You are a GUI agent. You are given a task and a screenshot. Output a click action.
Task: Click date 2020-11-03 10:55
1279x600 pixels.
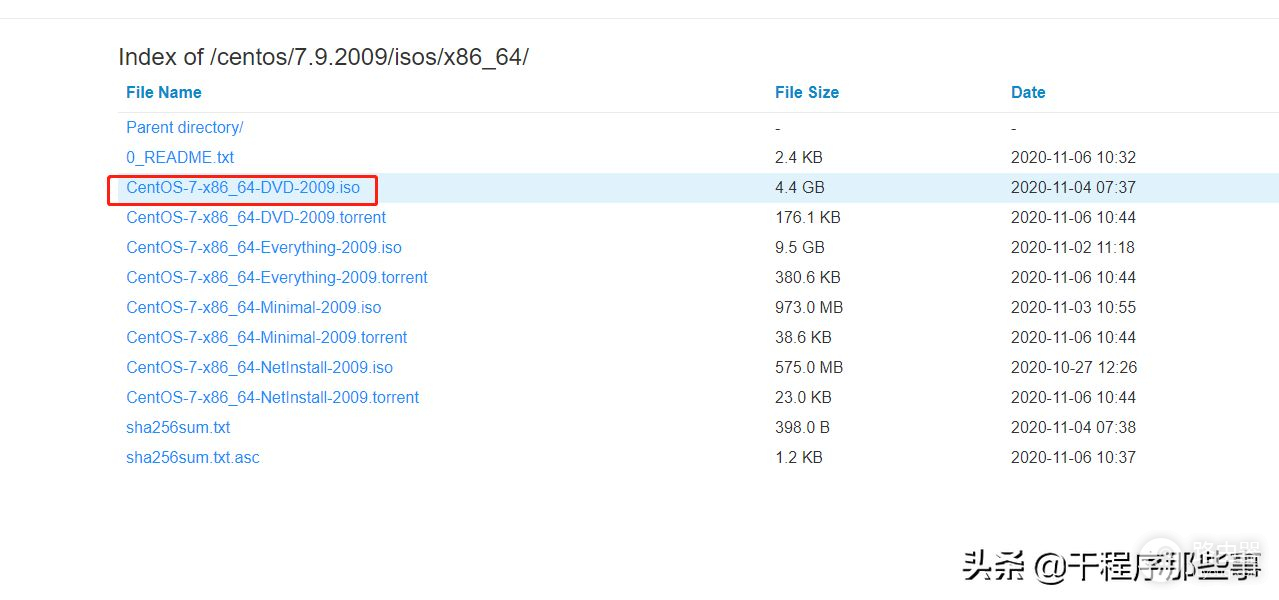coord(1073,307)
